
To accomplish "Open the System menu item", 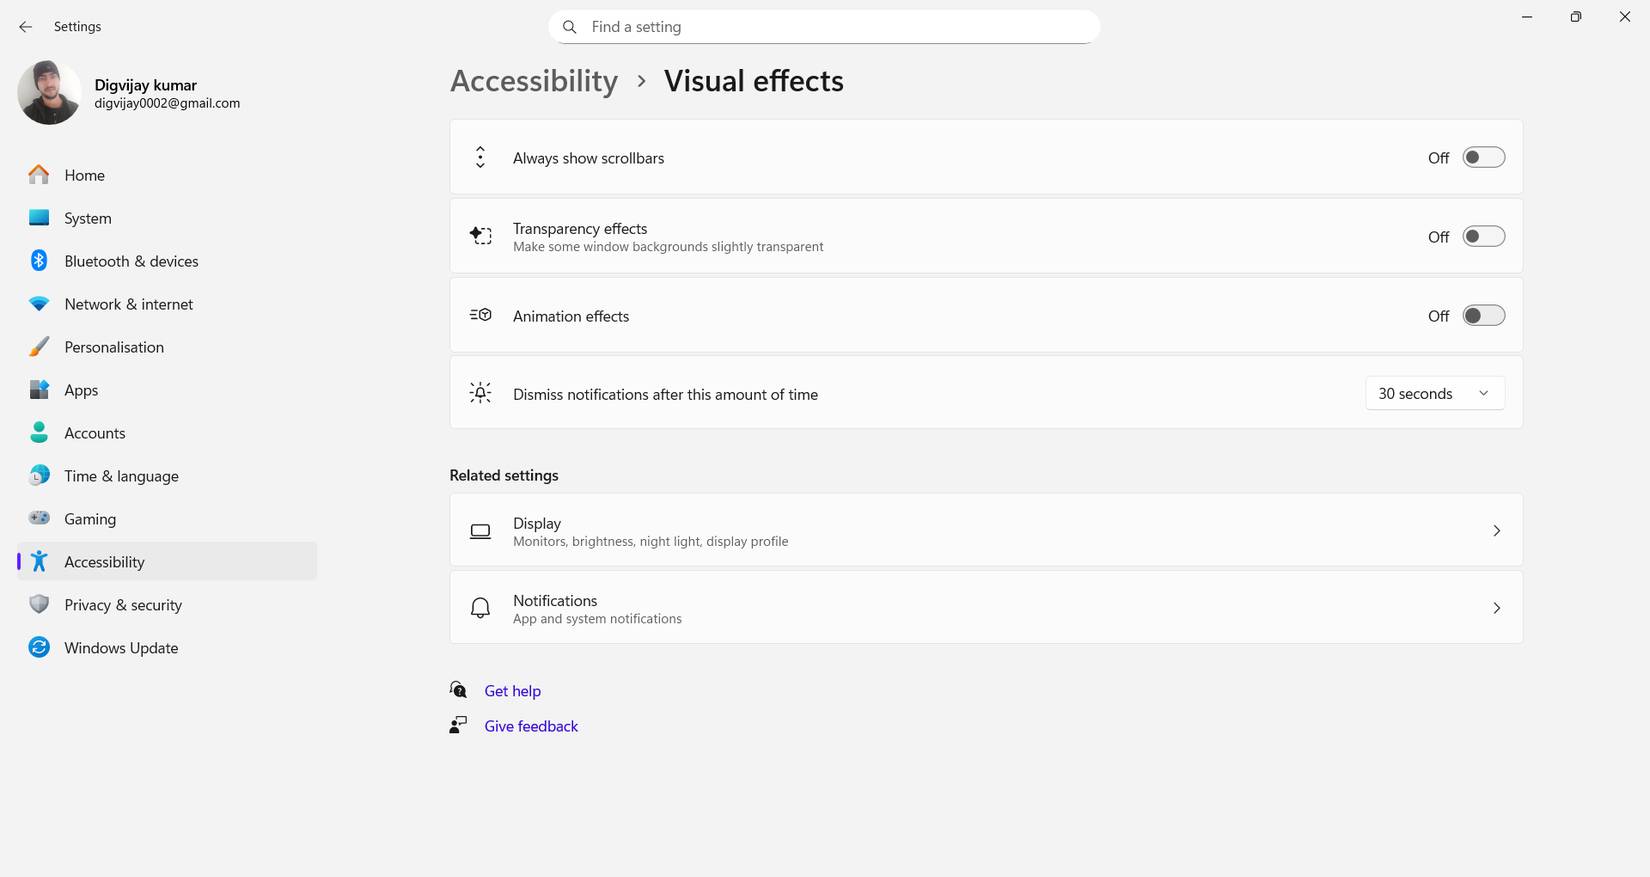I will (88, 218).
